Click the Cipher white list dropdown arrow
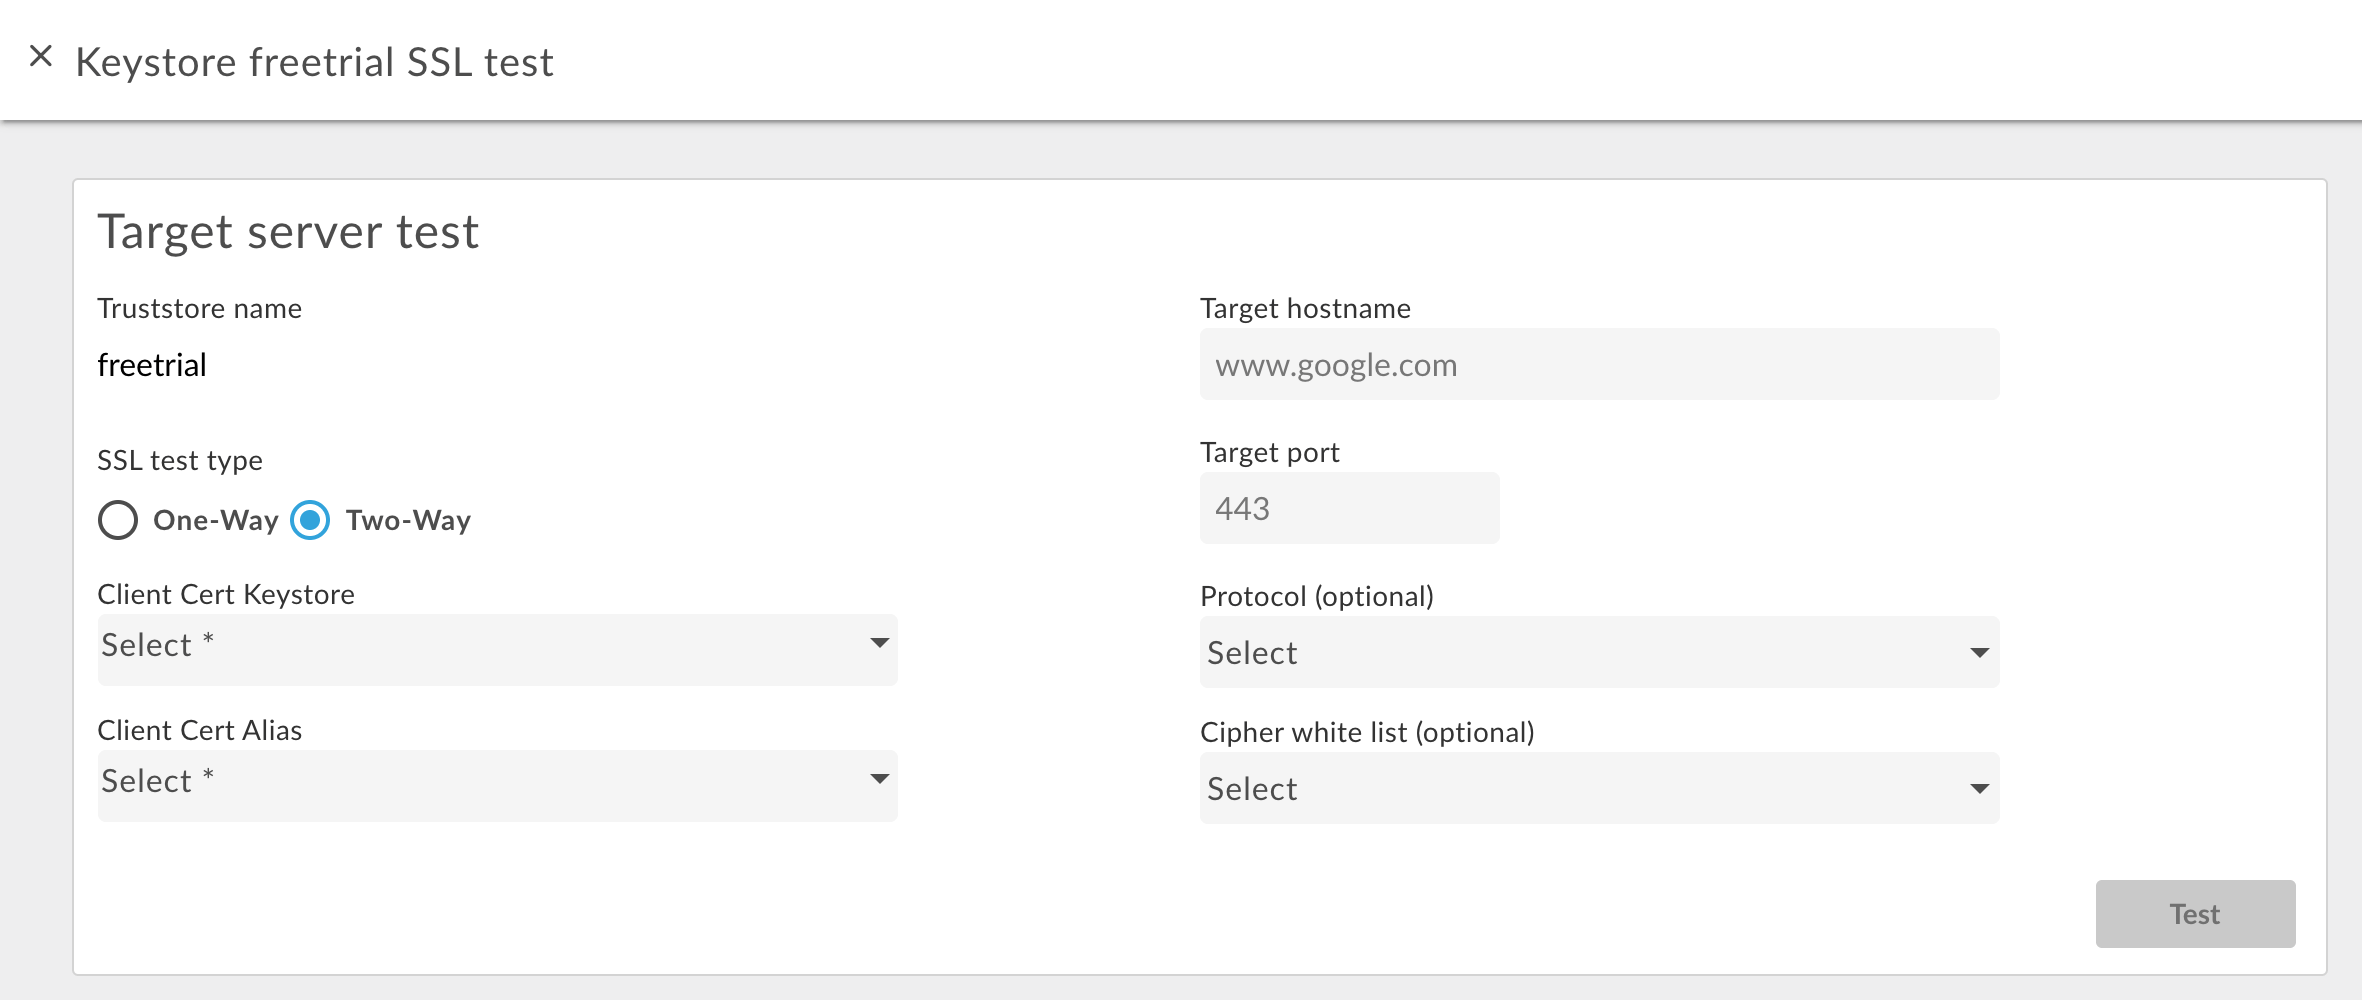2362x1000 pixels. [1977, 788]
